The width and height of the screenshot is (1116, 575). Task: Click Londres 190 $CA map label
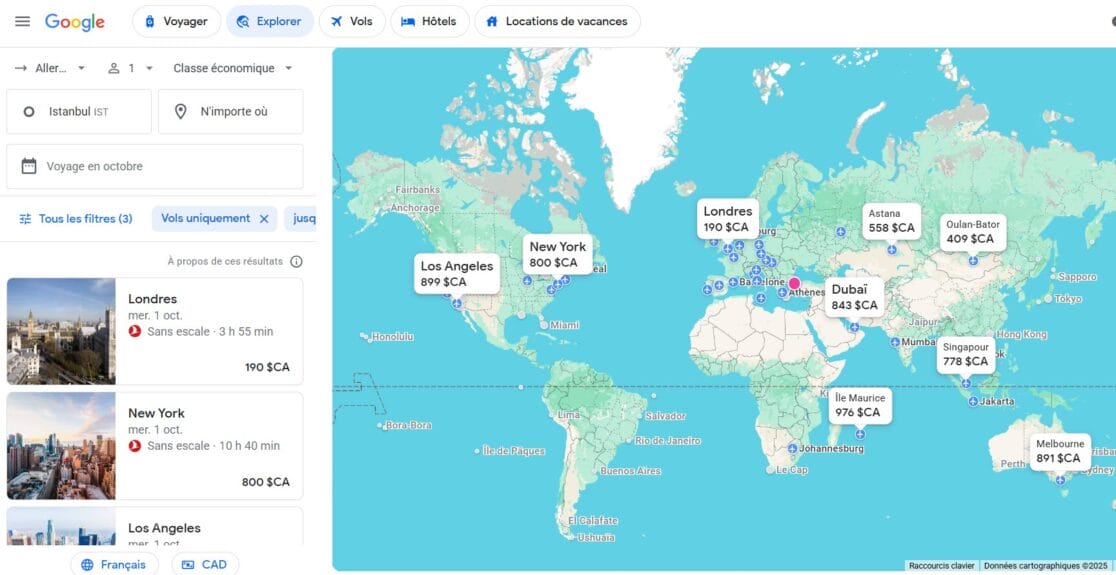tap(727, 219)
